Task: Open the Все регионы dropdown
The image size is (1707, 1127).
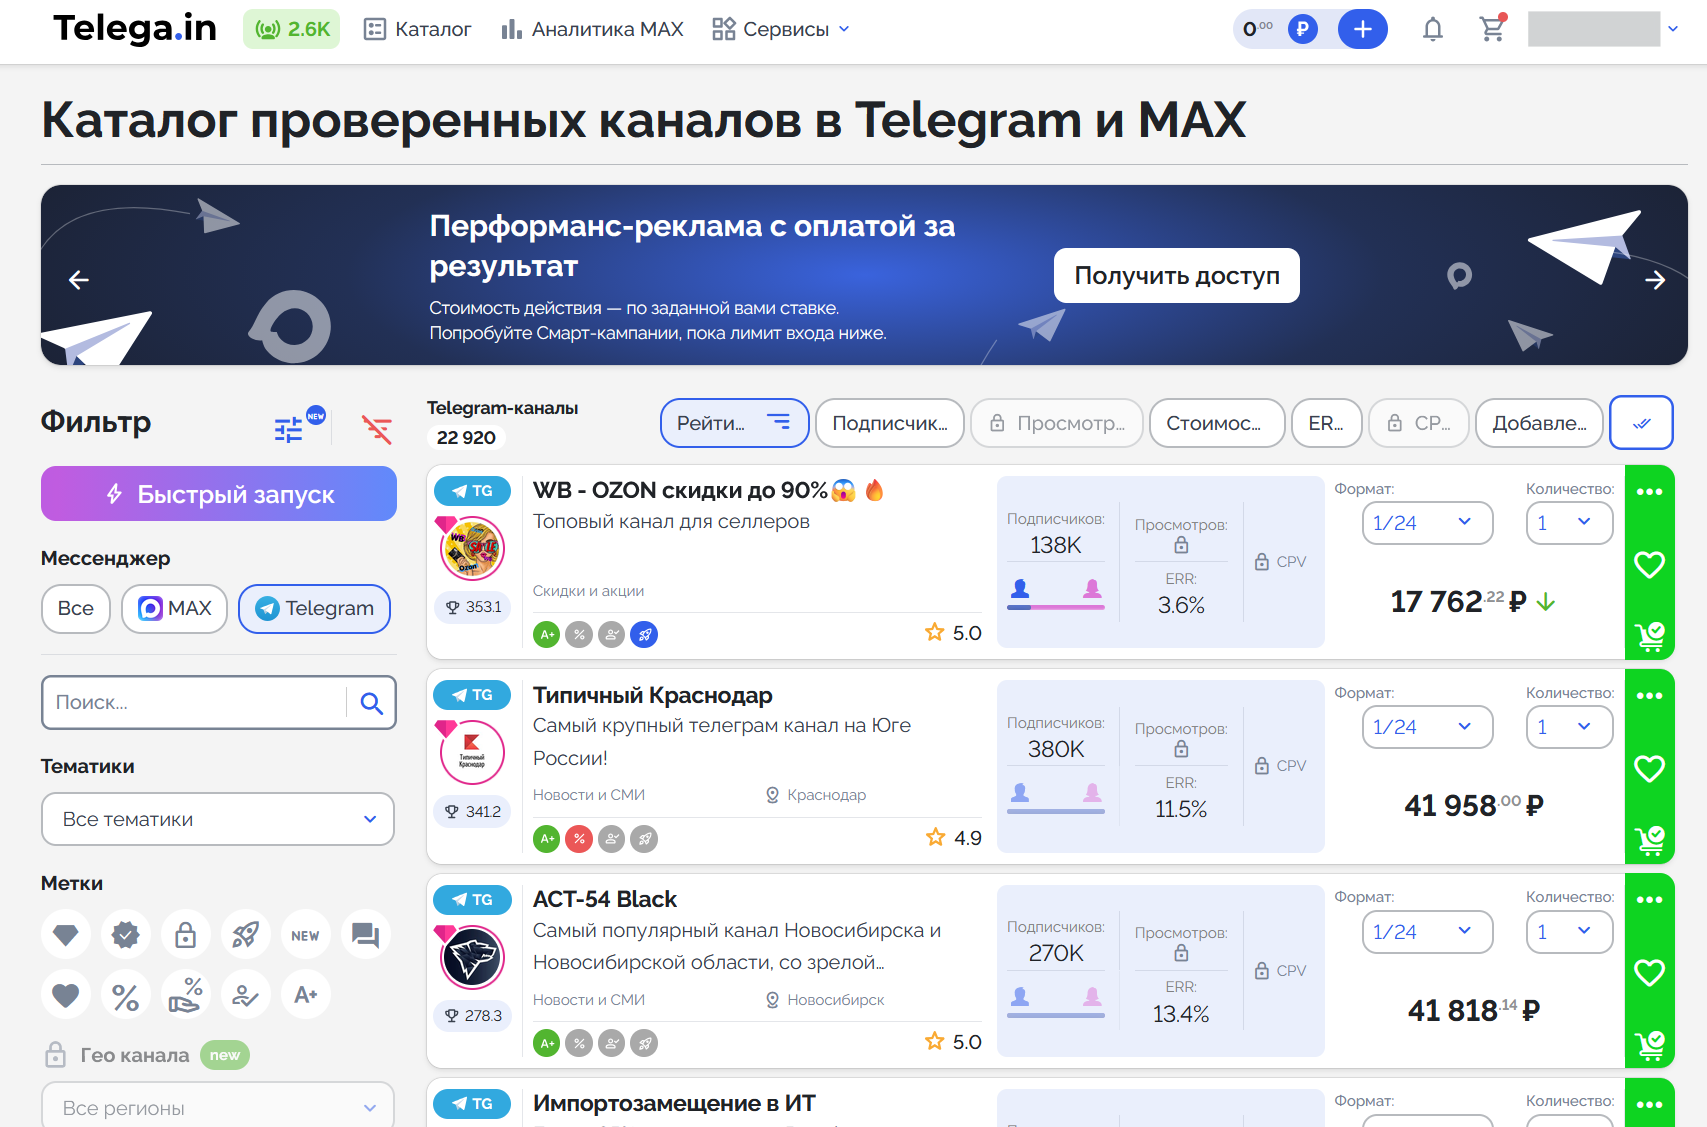Action: 218,1105
